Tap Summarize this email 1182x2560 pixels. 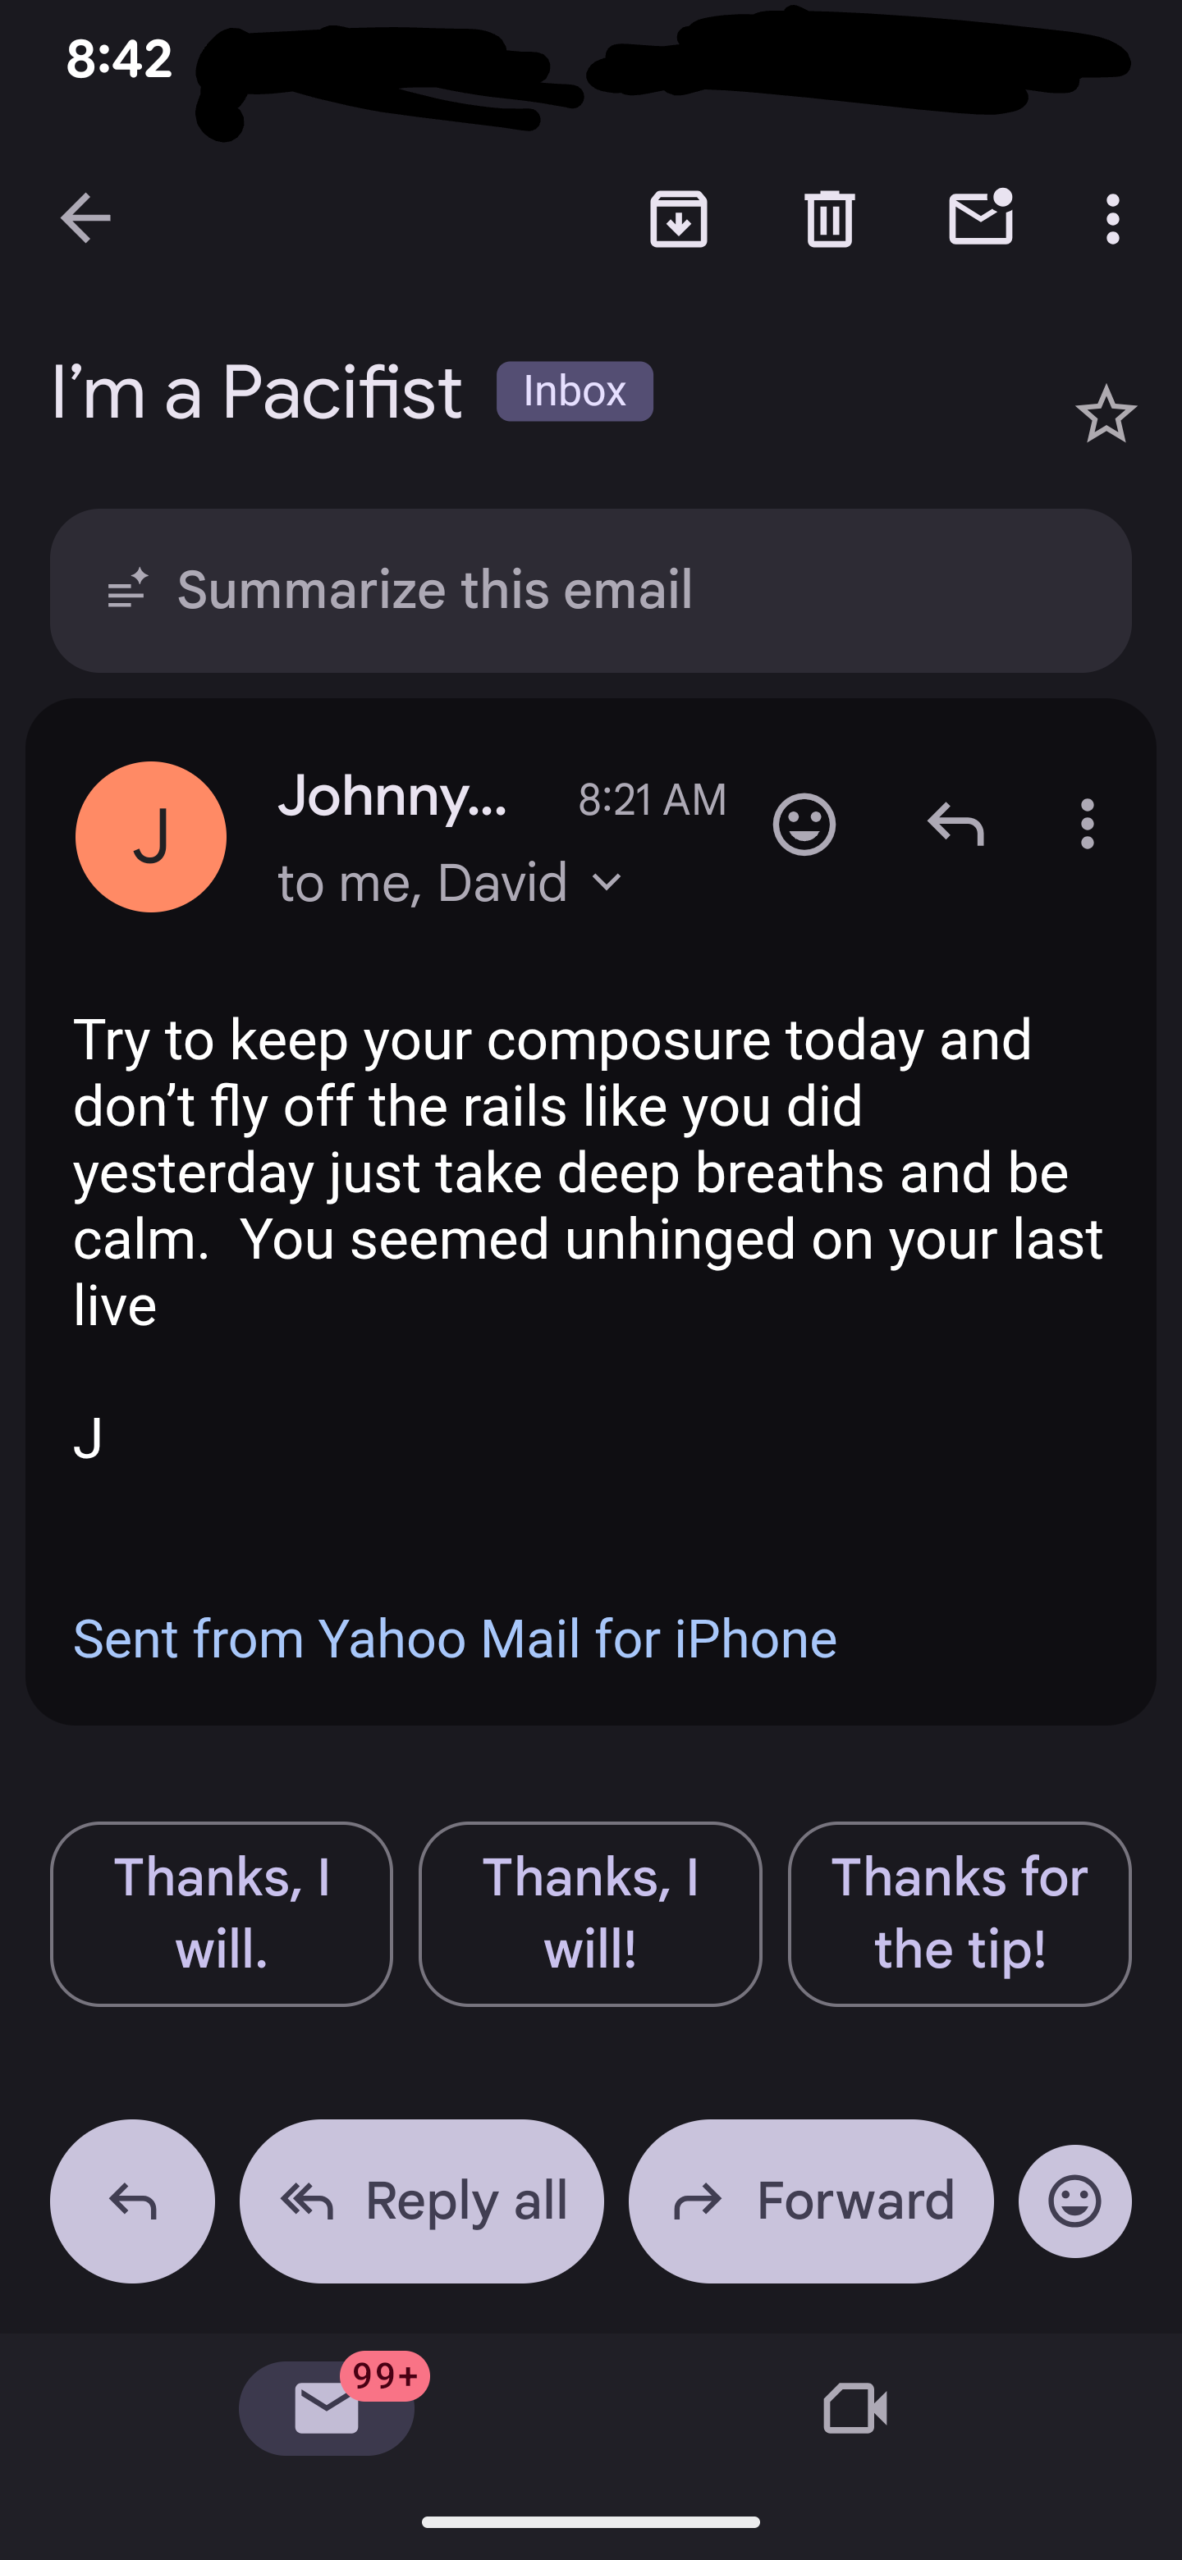pyautogui.click(x=591, y=590)
